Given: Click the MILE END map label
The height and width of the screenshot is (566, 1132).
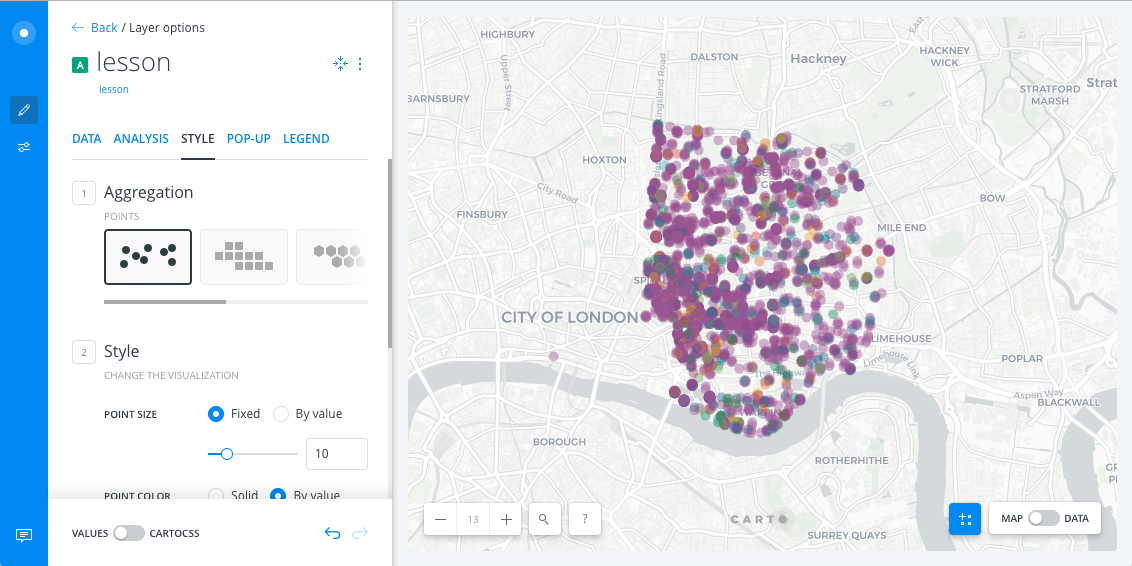Looking at the screenshot, I should click(901, 227).
